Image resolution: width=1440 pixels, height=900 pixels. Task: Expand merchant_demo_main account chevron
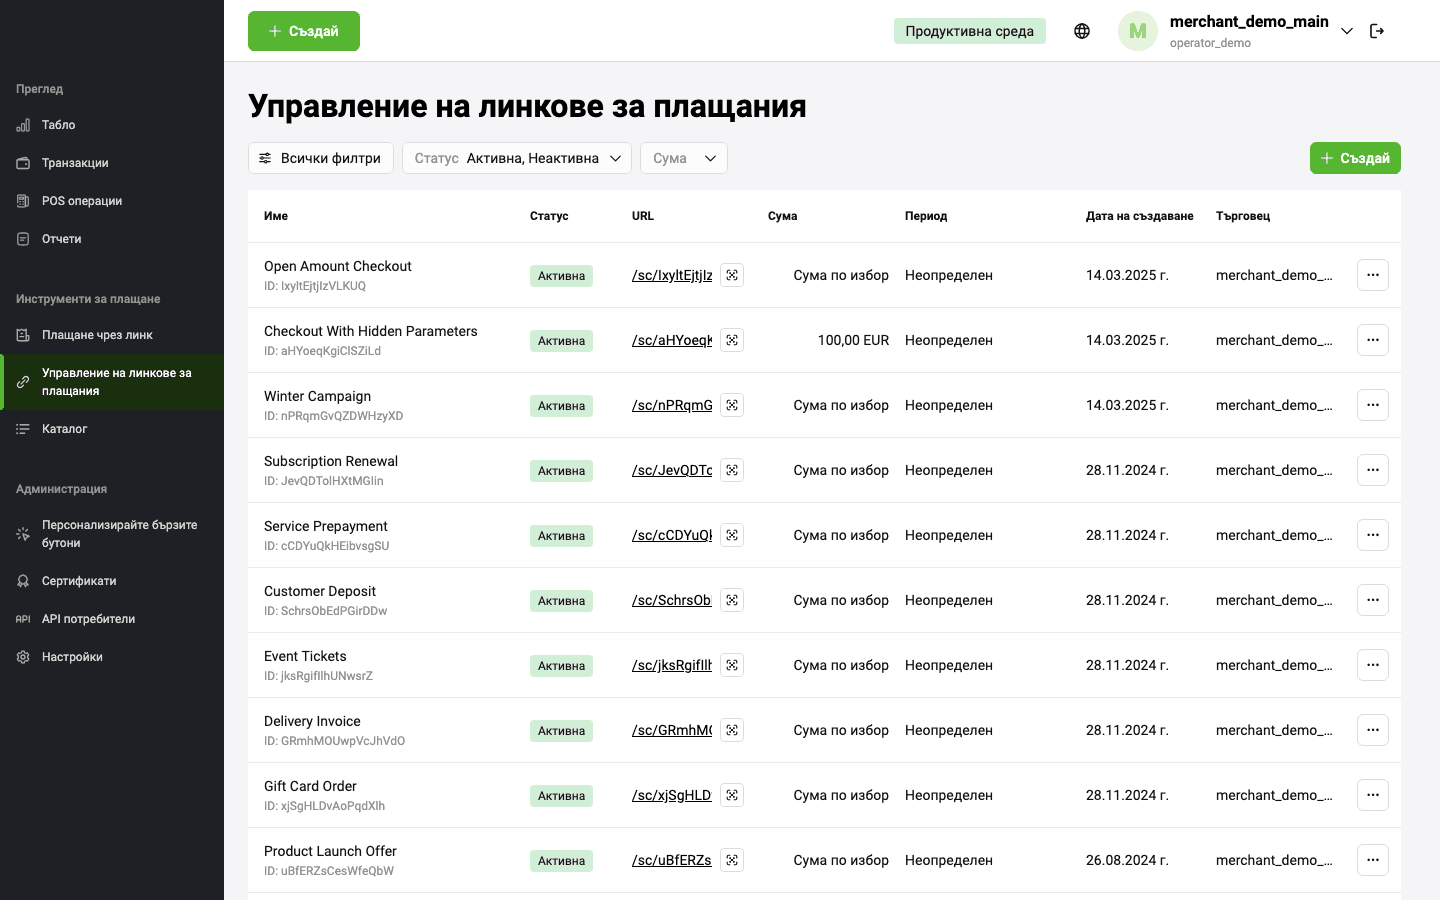click(1347, 31)
